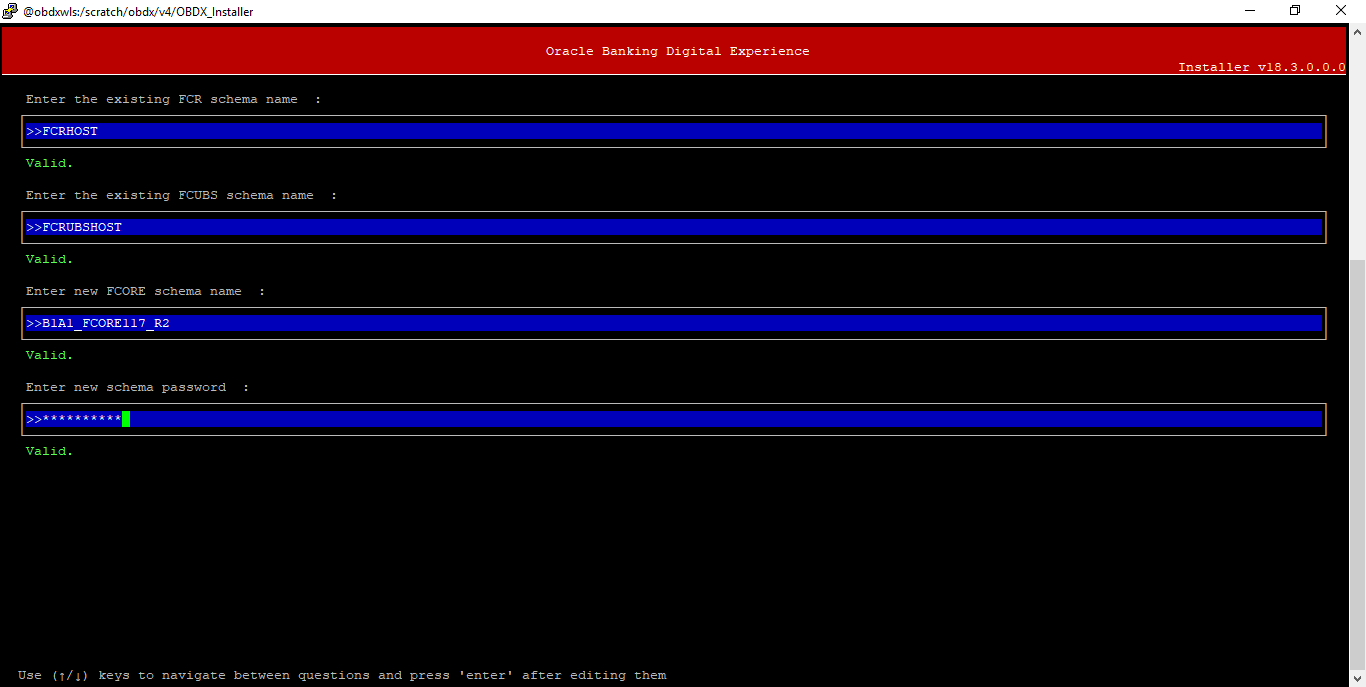Click 'Enter the existing FCR schema name' prompt

(x=173, y=99)
